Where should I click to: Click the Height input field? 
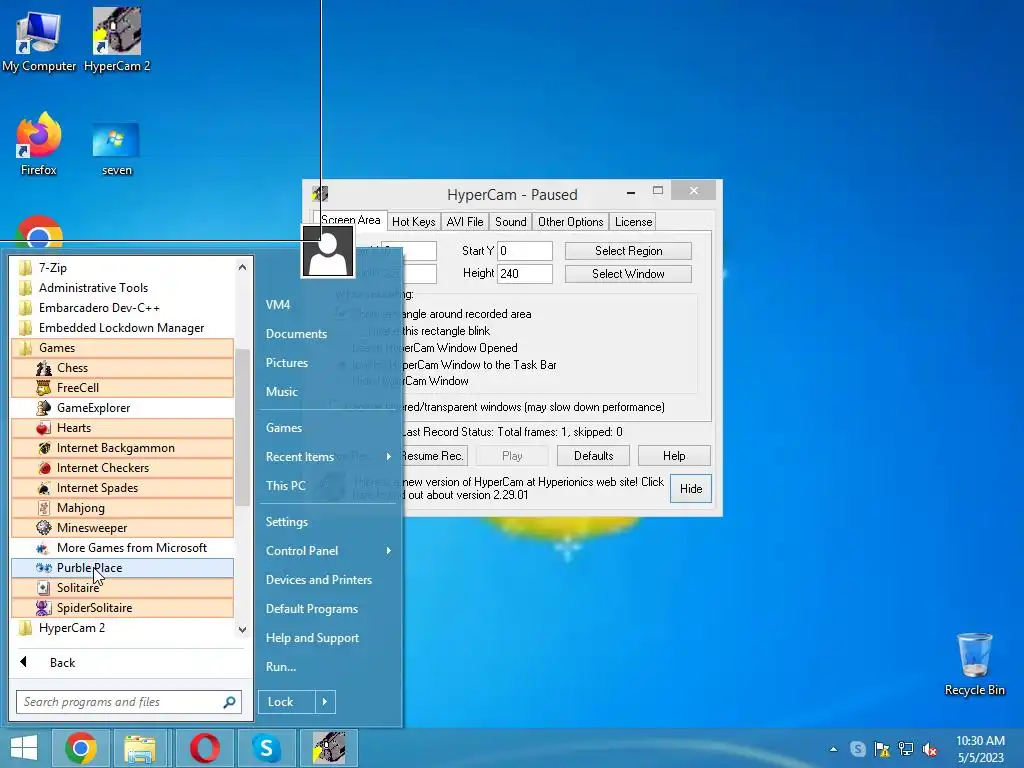coord(525,274)
